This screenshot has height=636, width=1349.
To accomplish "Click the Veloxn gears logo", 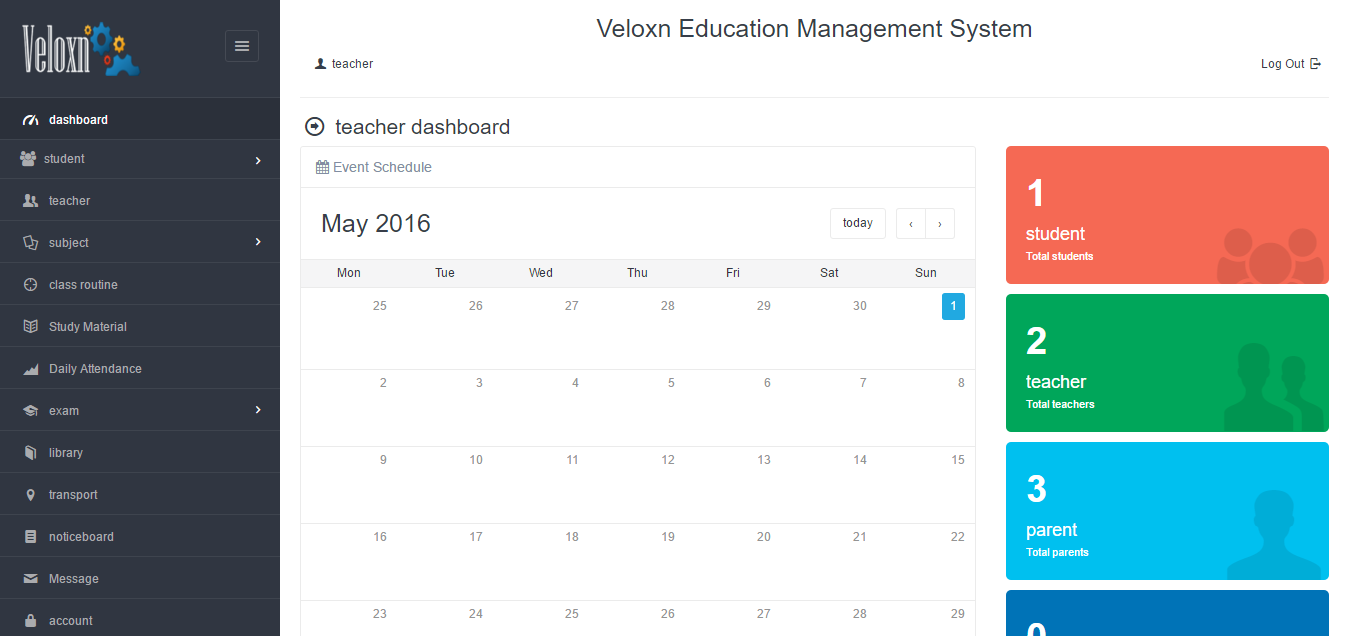I will tap(81, 49).
